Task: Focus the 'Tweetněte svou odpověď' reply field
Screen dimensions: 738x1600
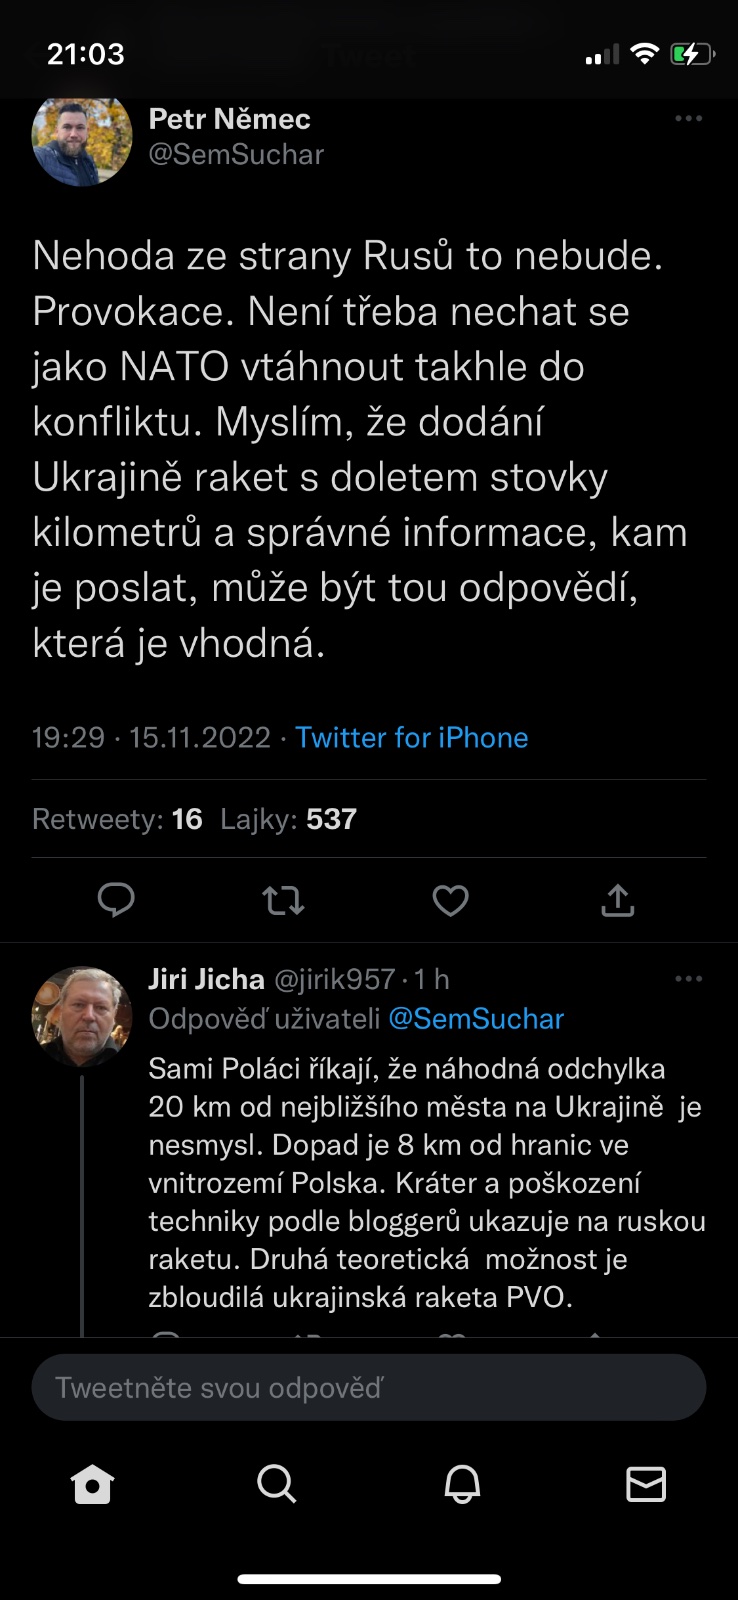Action: (369, 1387)
